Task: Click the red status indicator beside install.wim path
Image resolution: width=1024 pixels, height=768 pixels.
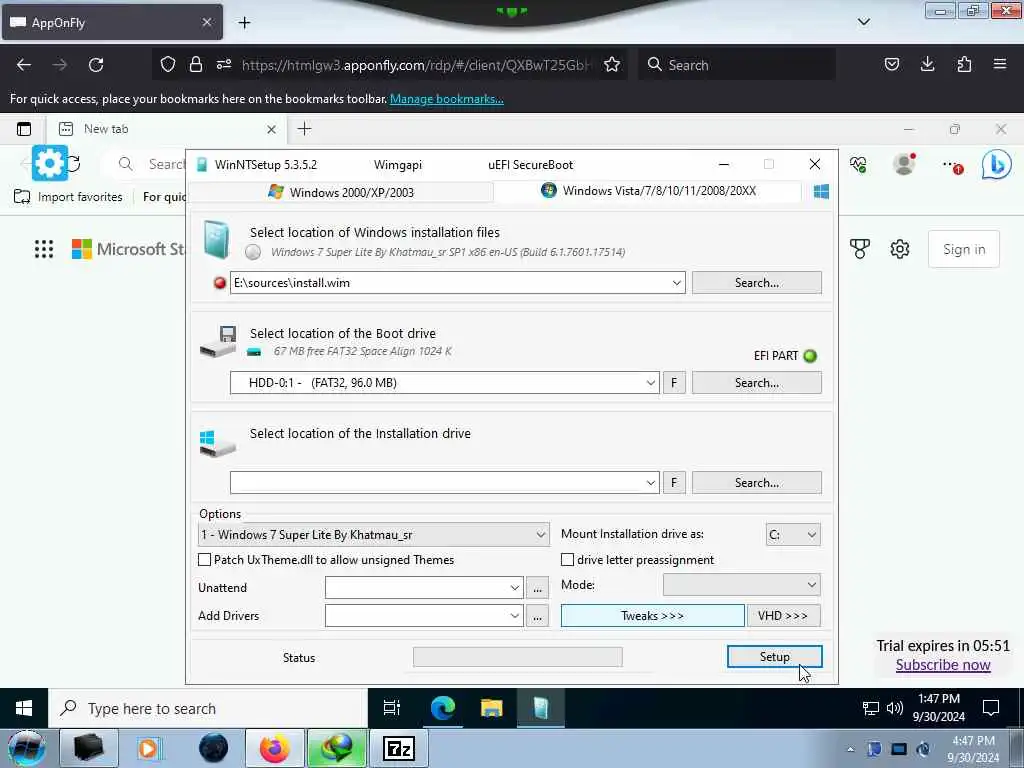Action: 220,283
